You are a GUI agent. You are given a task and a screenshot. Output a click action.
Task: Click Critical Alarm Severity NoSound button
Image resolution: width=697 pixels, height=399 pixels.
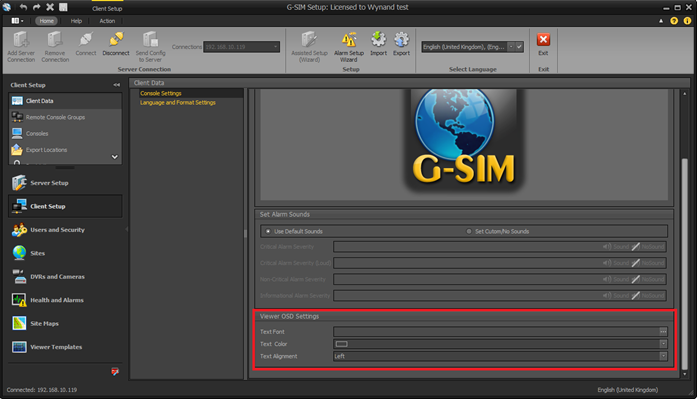tap(649, 247)
